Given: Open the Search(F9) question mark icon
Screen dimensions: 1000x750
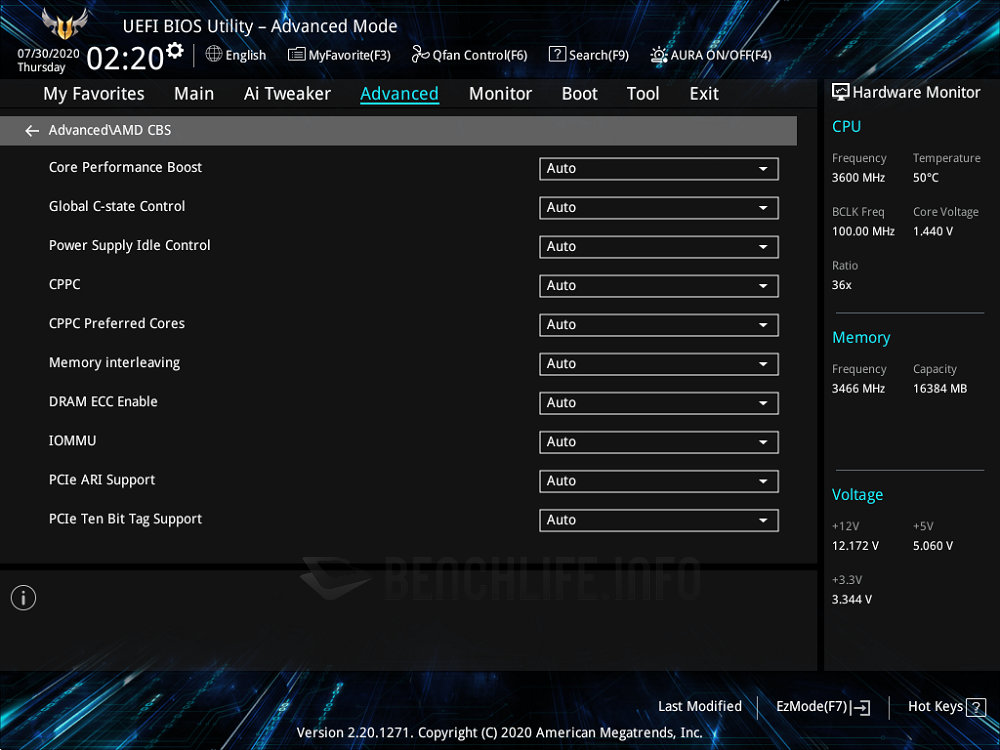Looking at the screenshot, I should pyautogui.click(x=557, y=55).
